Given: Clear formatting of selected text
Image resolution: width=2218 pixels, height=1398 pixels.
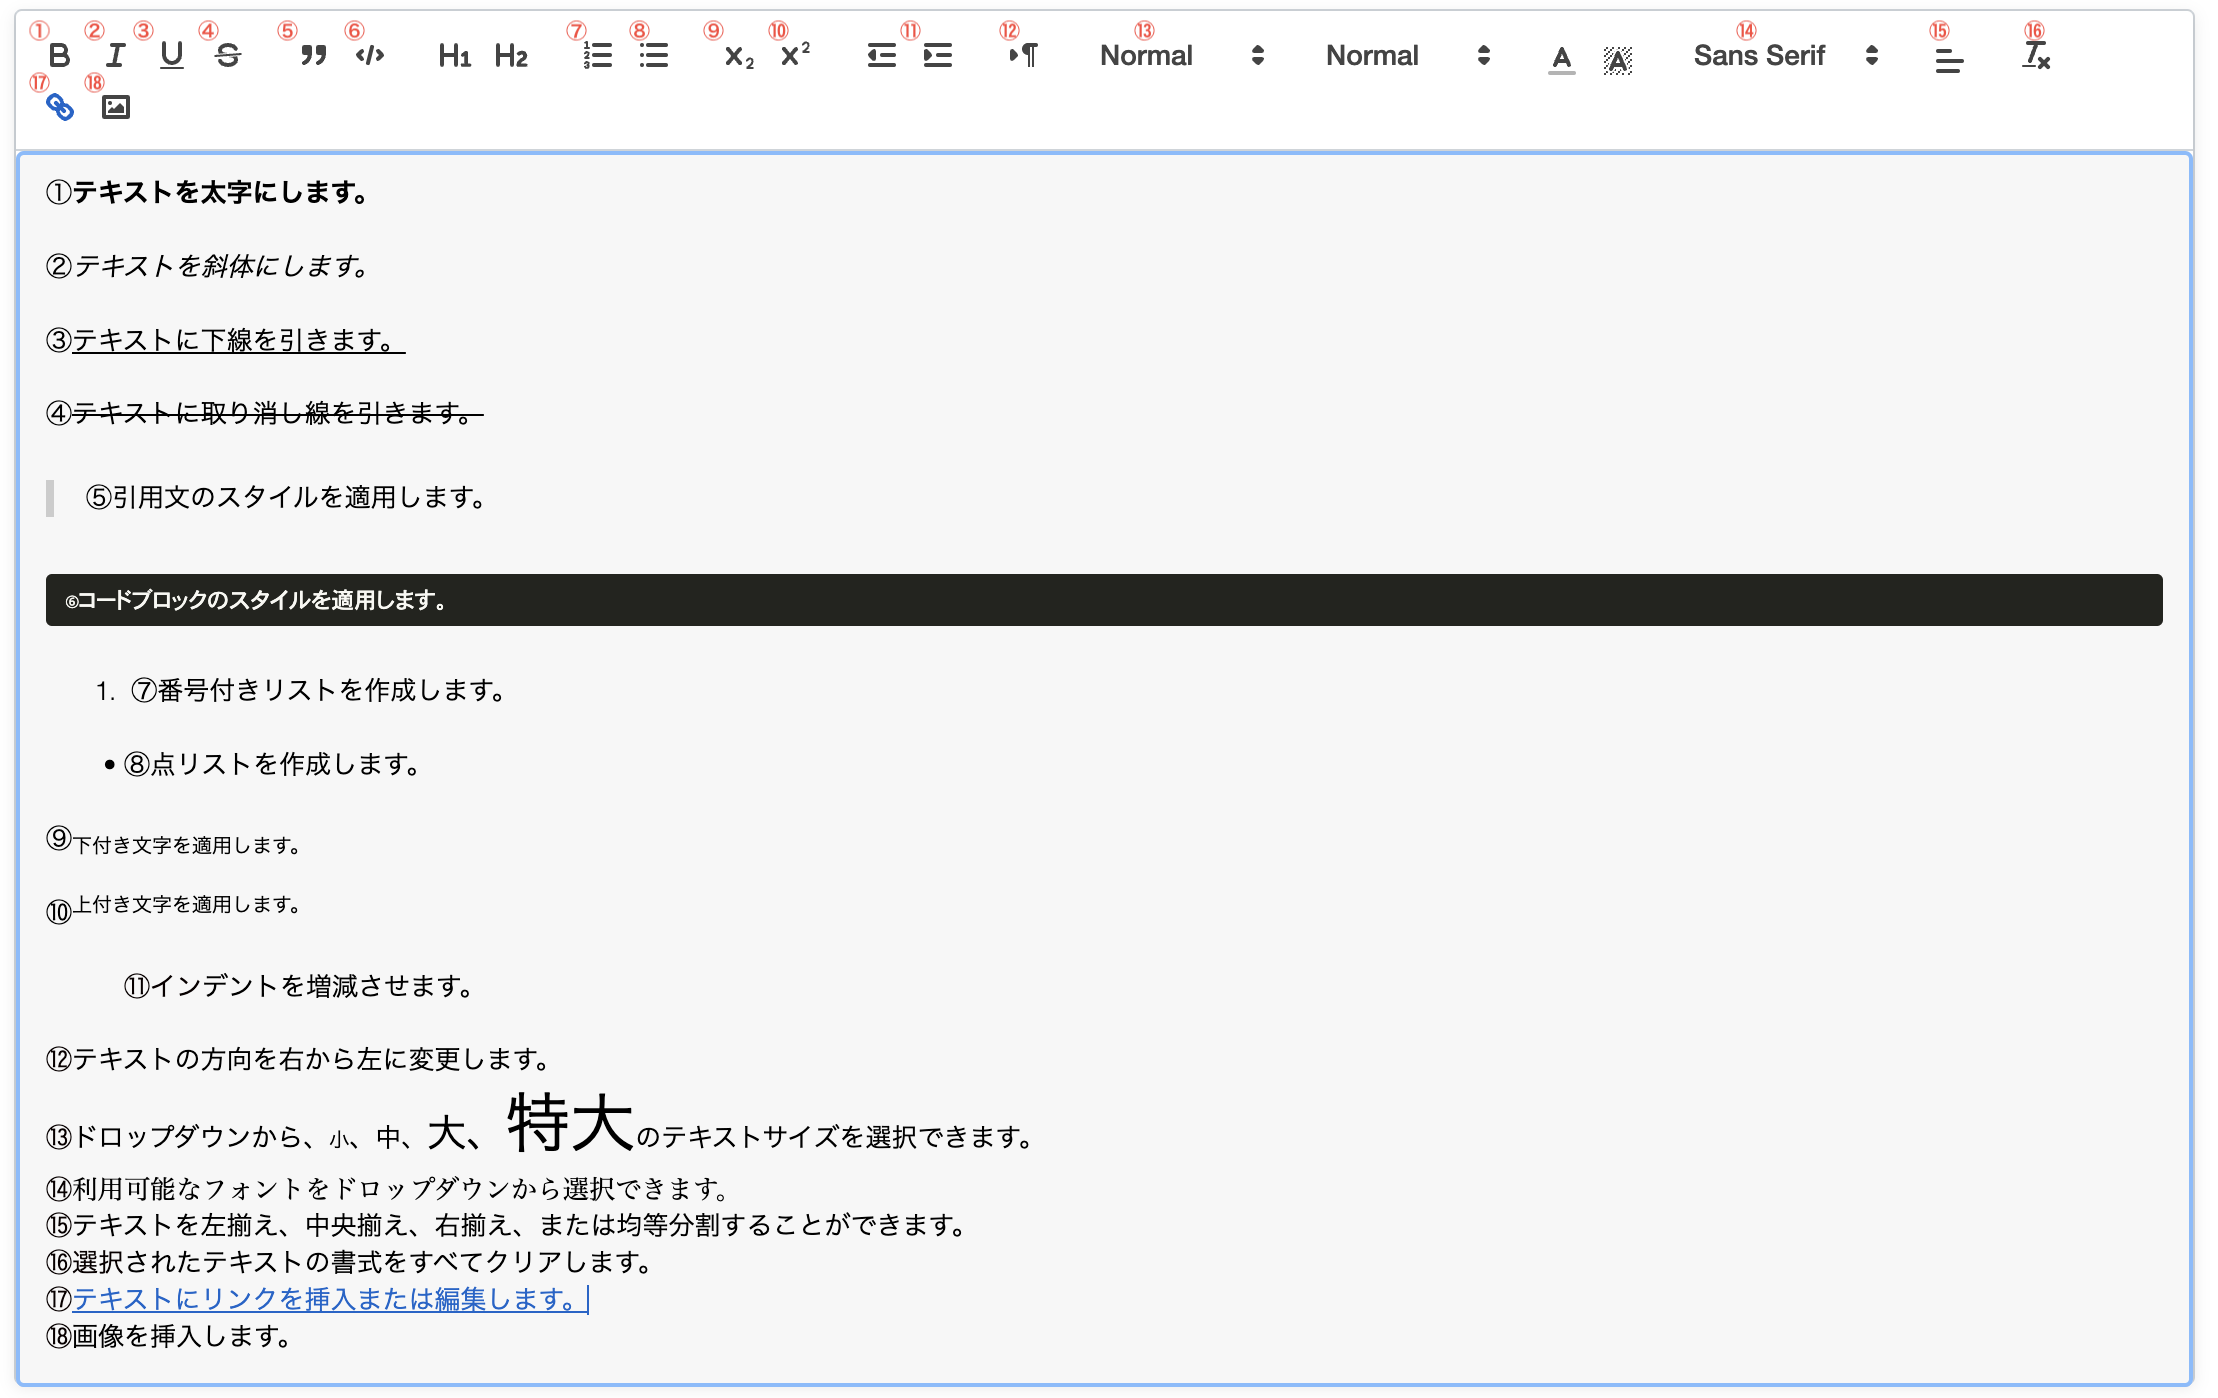Looking at the screenshot, I should 2036,56.
